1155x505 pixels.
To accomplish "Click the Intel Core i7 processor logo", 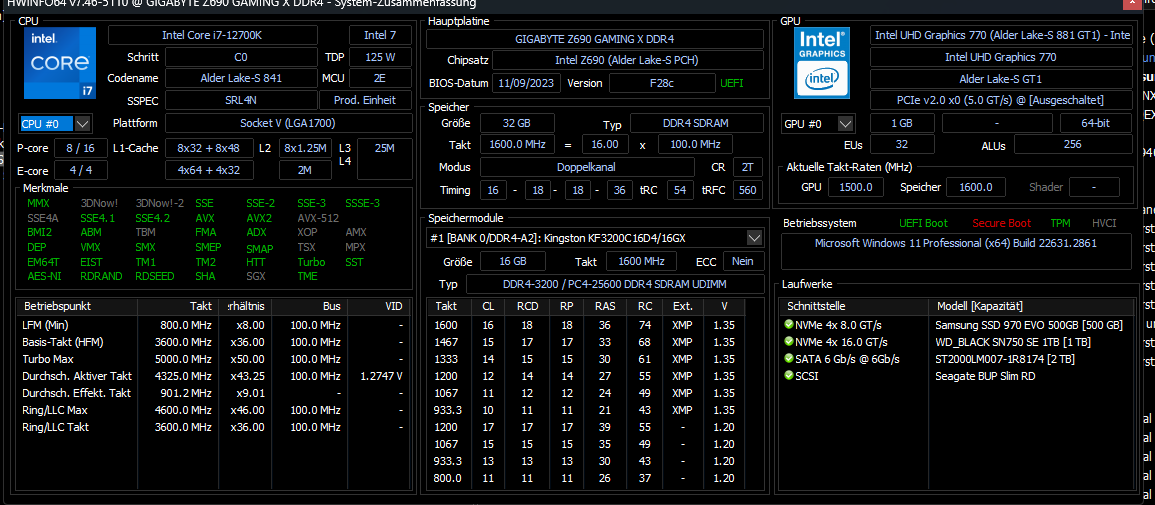I will click(60, 63).
